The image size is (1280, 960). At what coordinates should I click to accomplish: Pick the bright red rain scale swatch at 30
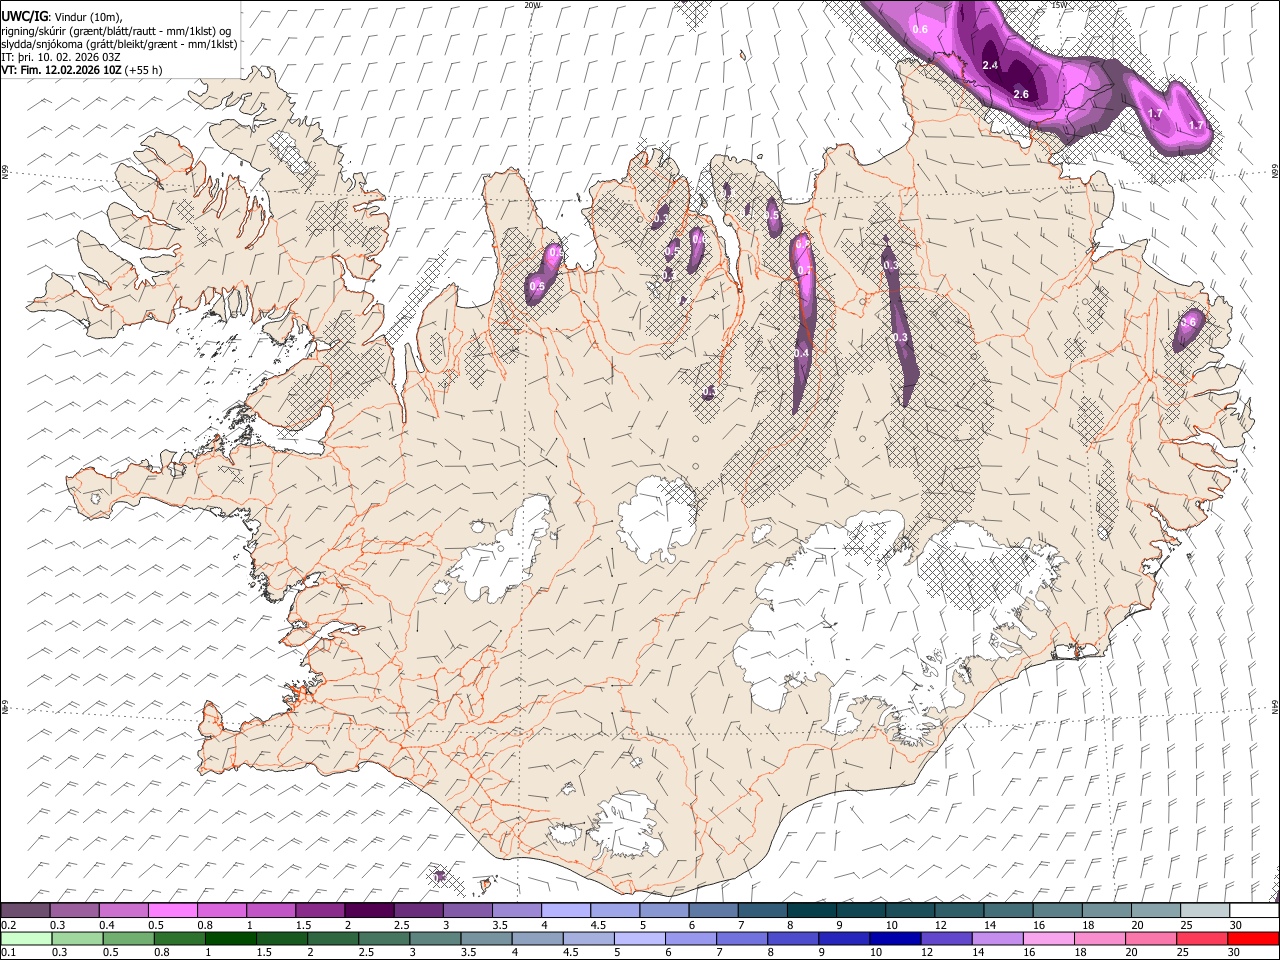coord(1253,938)
